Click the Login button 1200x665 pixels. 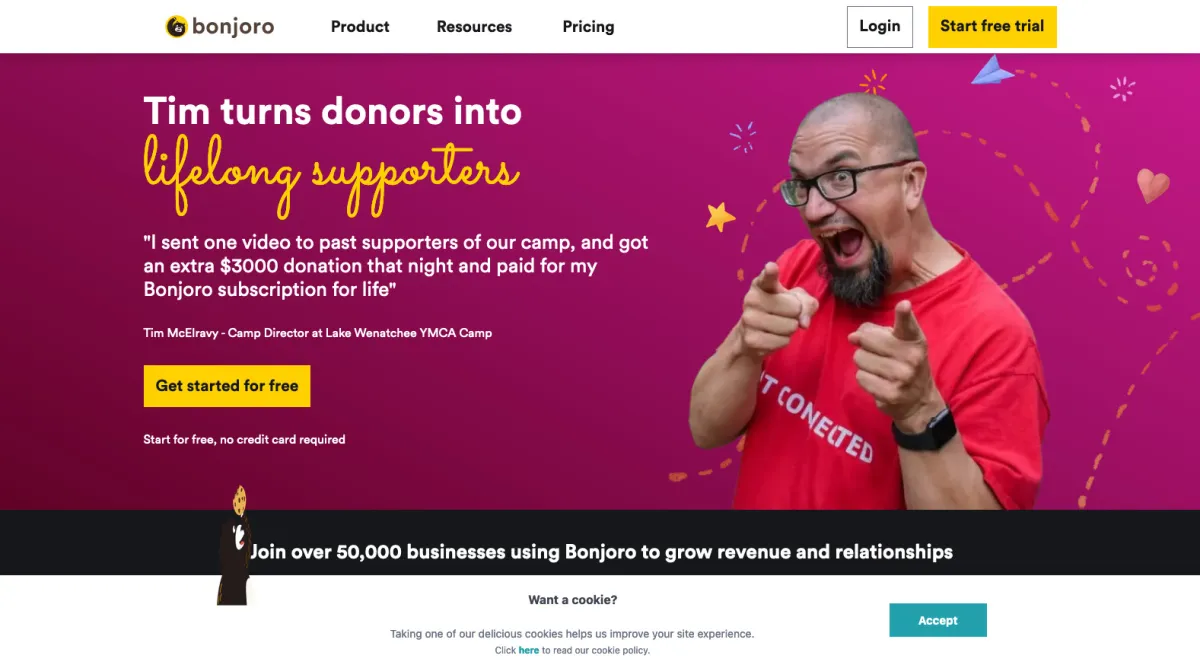(880, 27)
